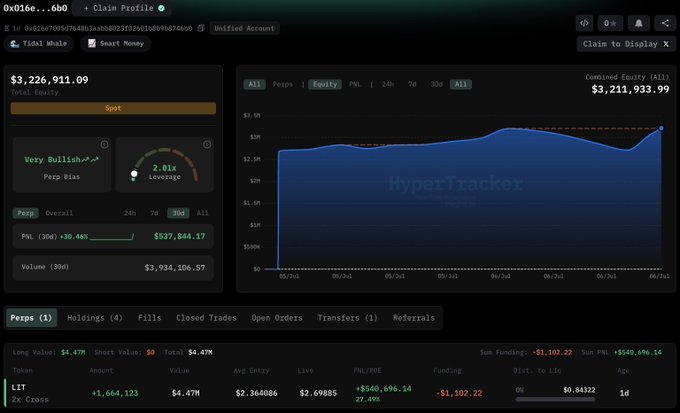This screenshot has width=680, height=413.
Task: Click Amount column header
Action: [x=101, y=370]
